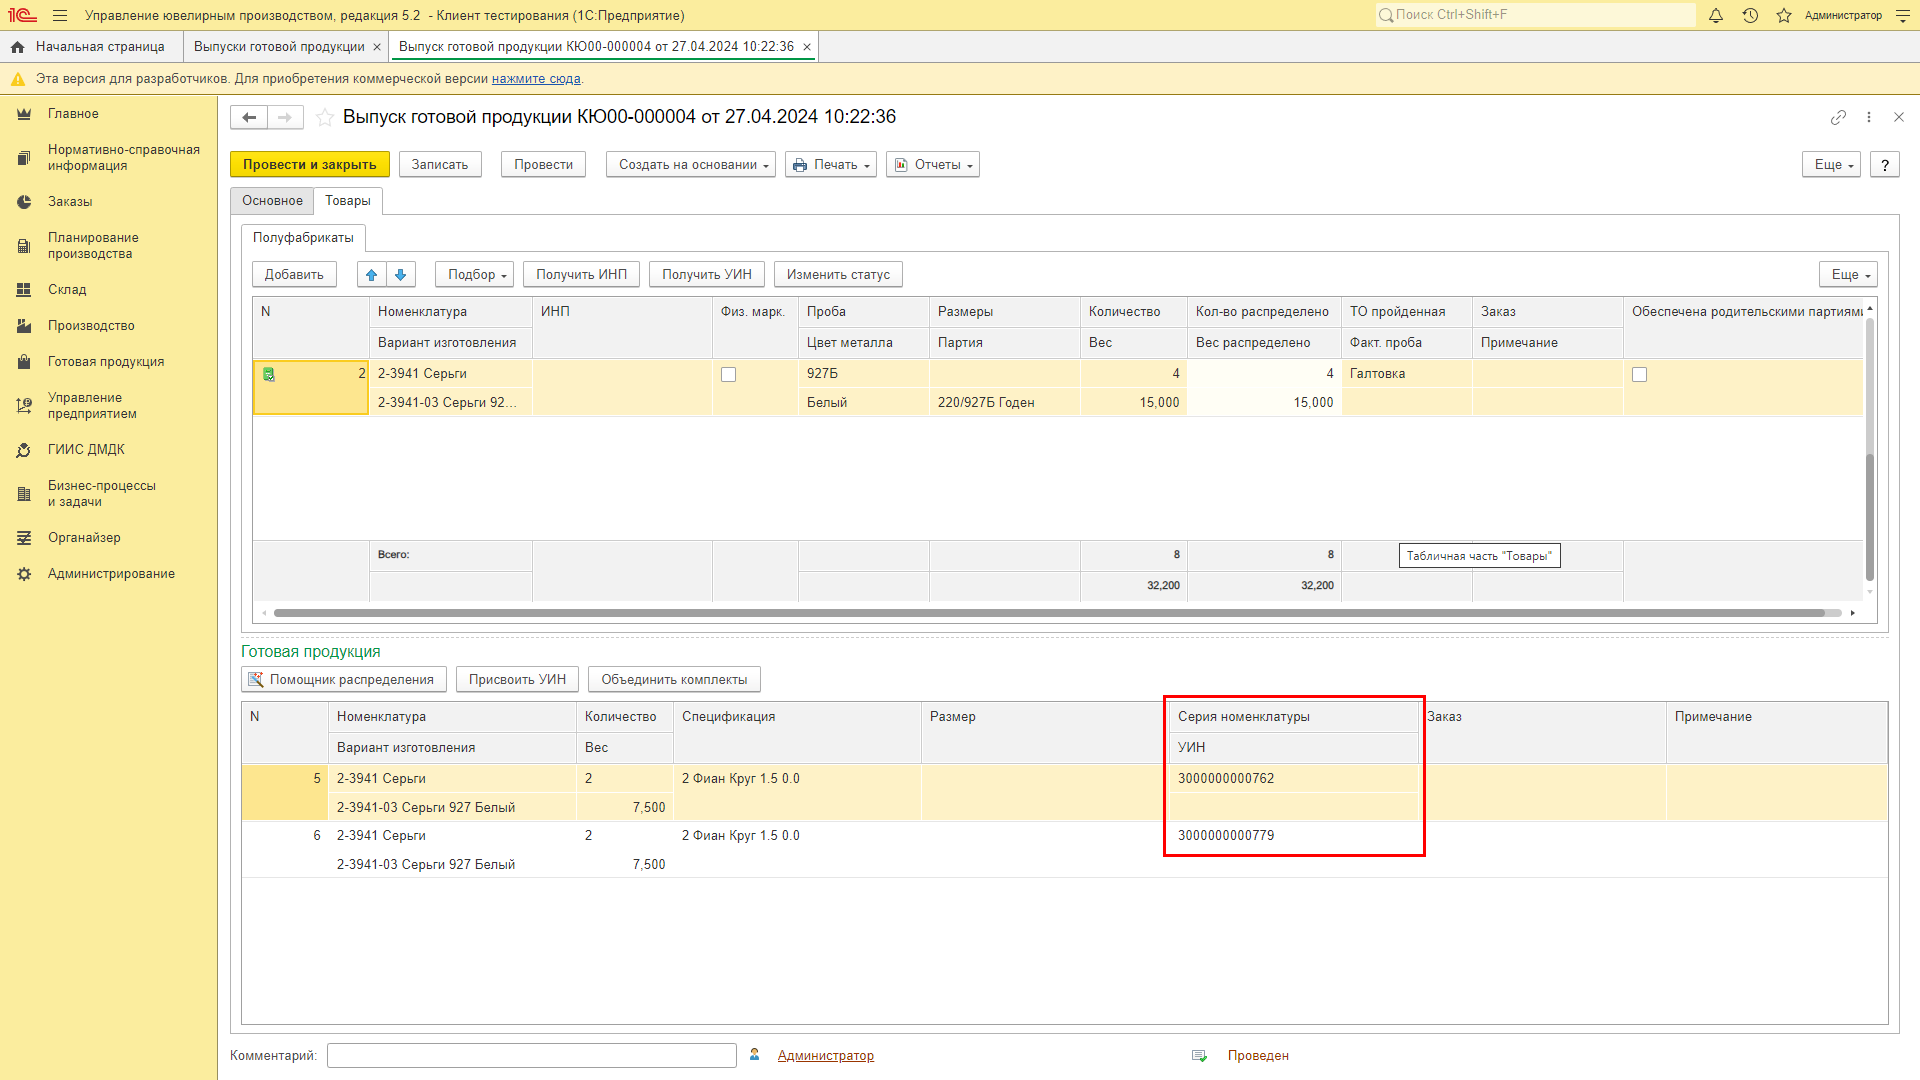The height and width of the screenshot is (1080, 1920).
Task: Click the 'Еще' expander in toolbar
Action: pos(1833,164)
